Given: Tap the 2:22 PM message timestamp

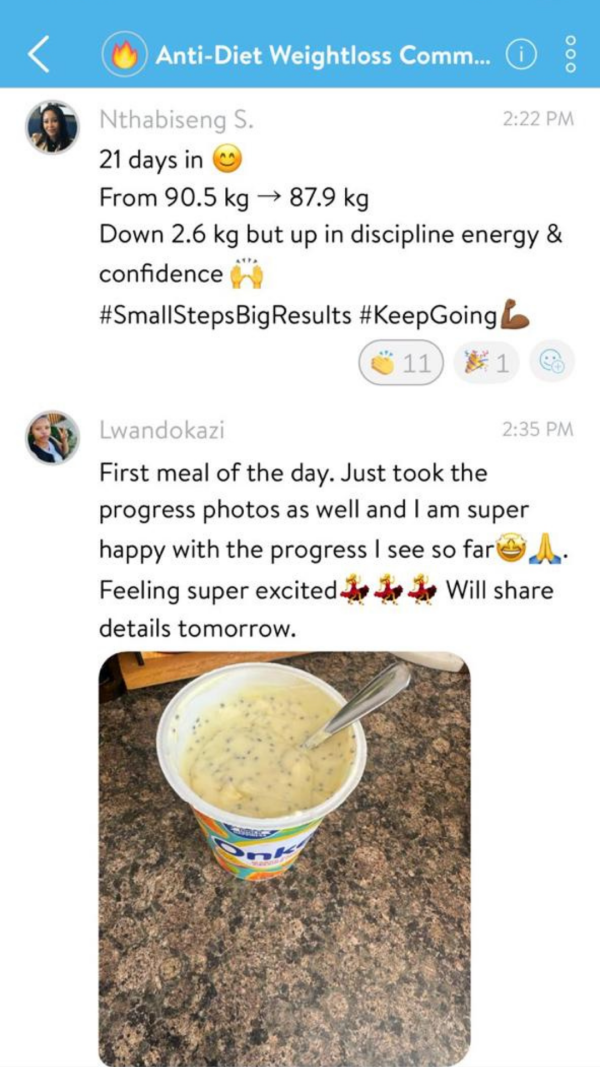Looking at the screenshot, I should 538,120.
